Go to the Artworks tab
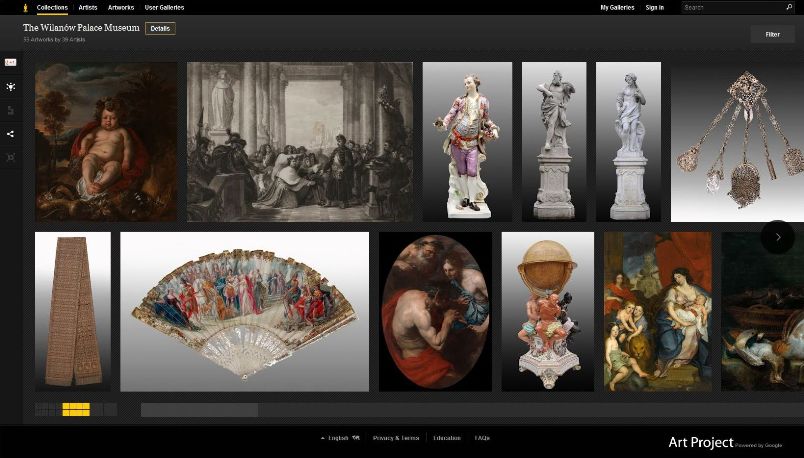 tap(121, 7)
